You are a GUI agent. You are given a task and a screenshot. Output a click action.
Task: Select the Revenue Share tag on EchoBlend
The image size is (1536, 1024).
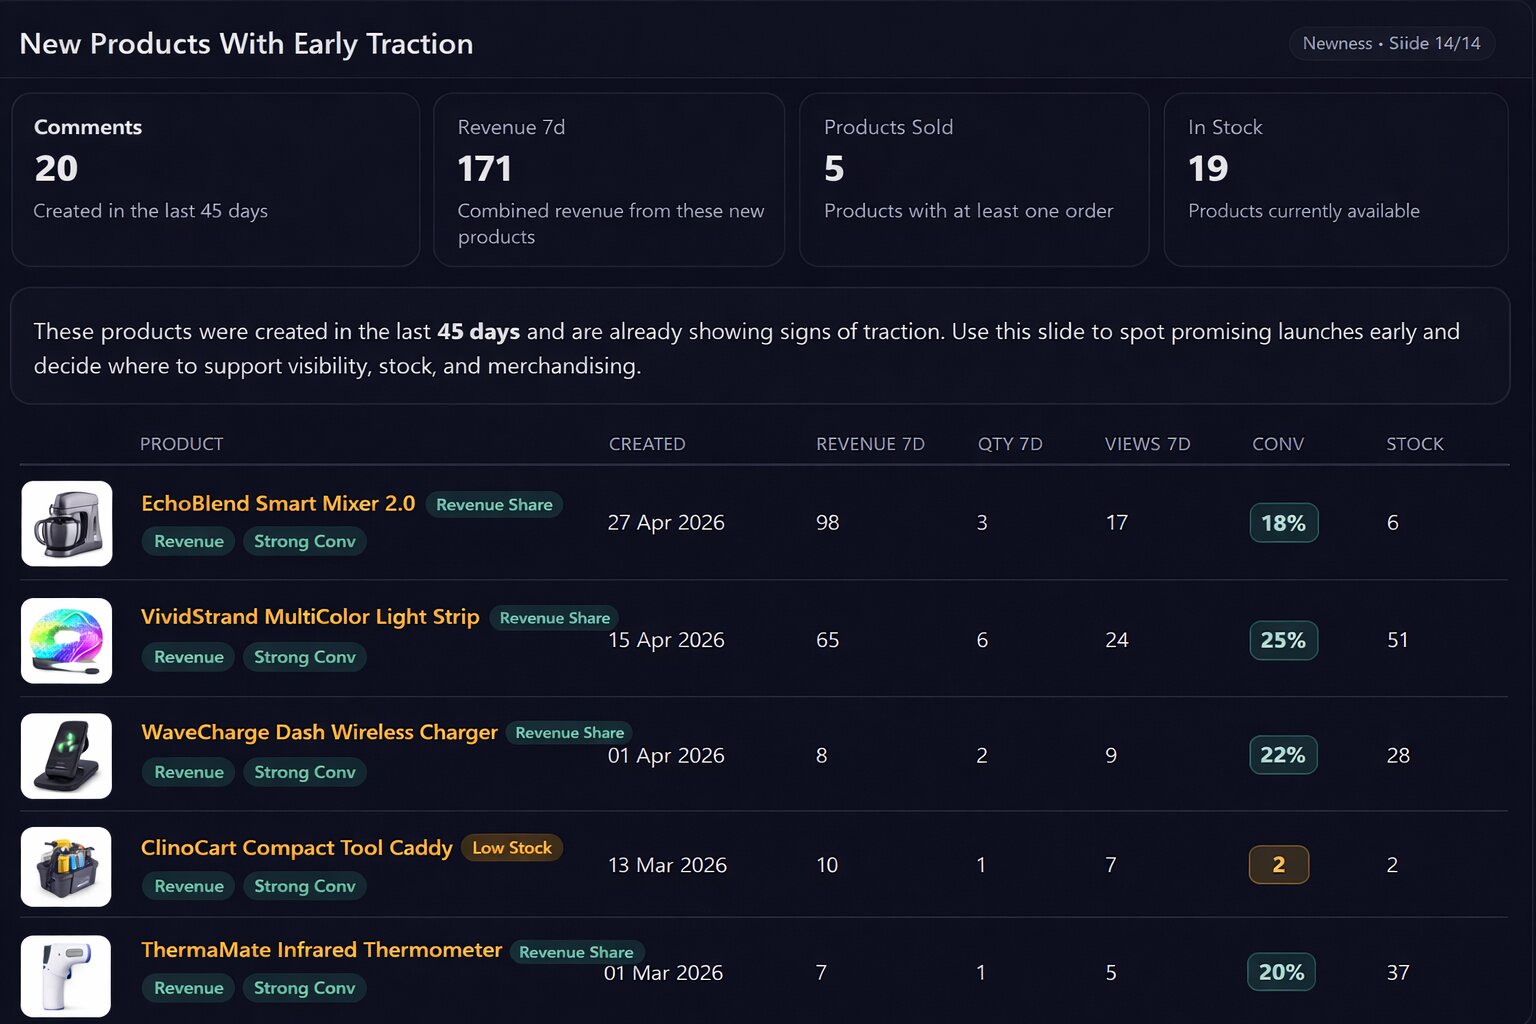point(494,505)
